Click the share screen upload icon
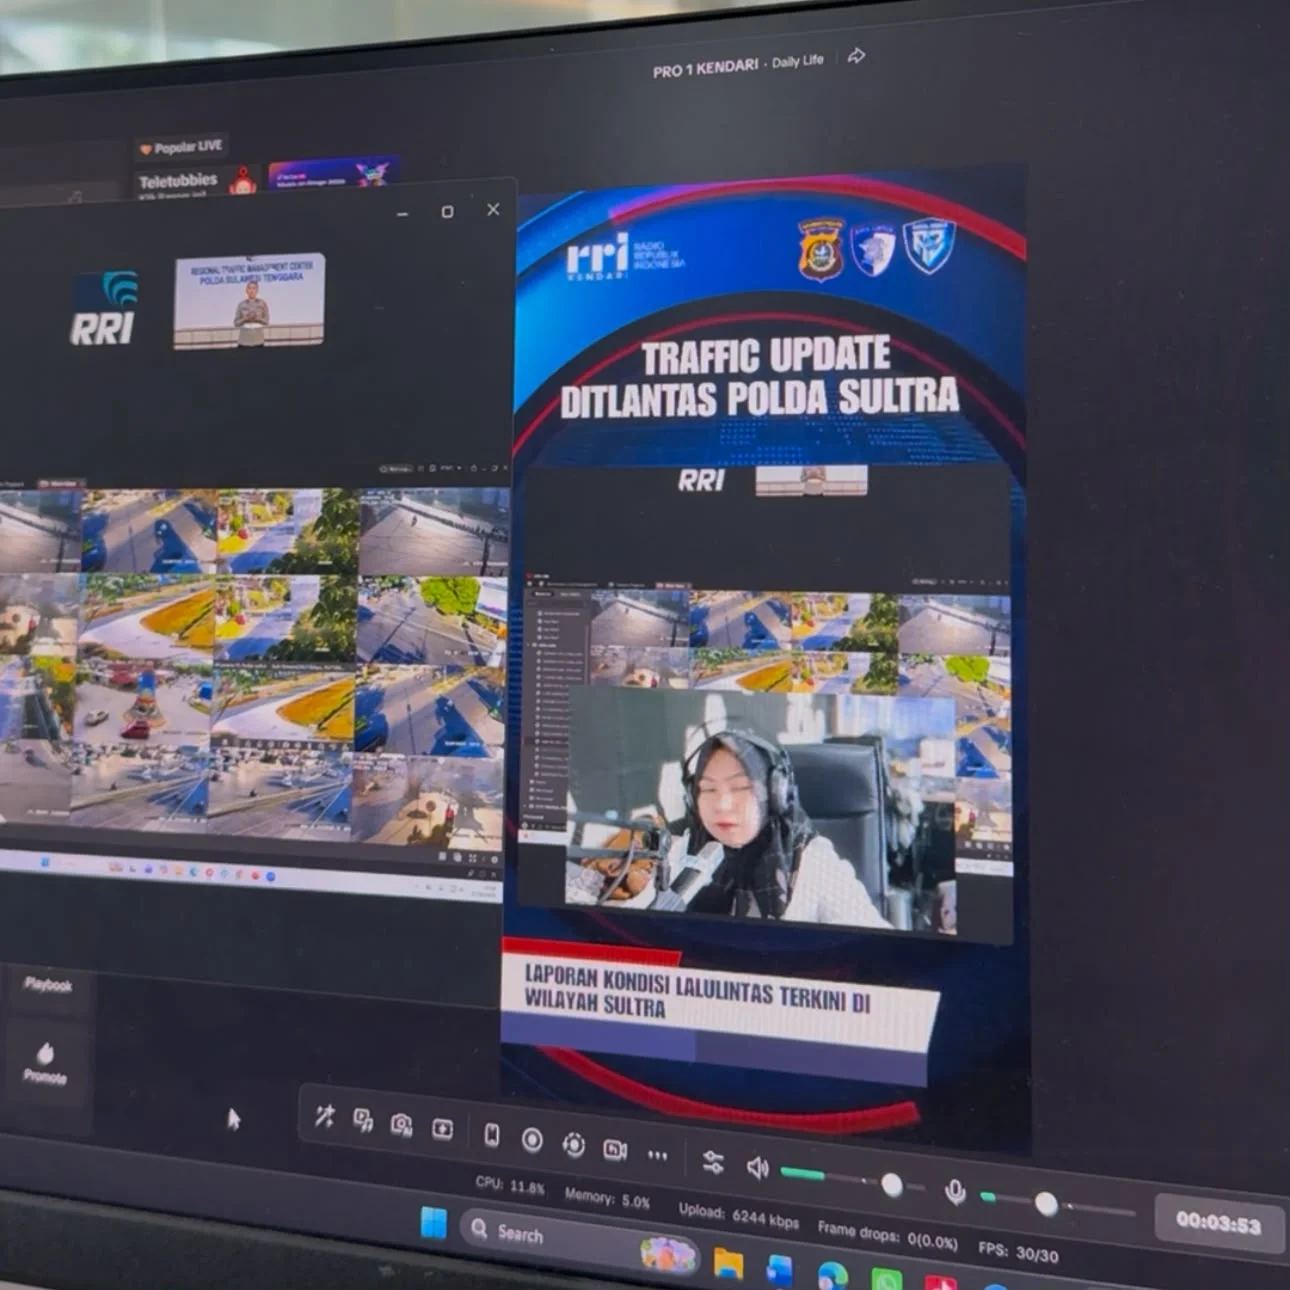1290x1290 pixels. coord(442,1129)
